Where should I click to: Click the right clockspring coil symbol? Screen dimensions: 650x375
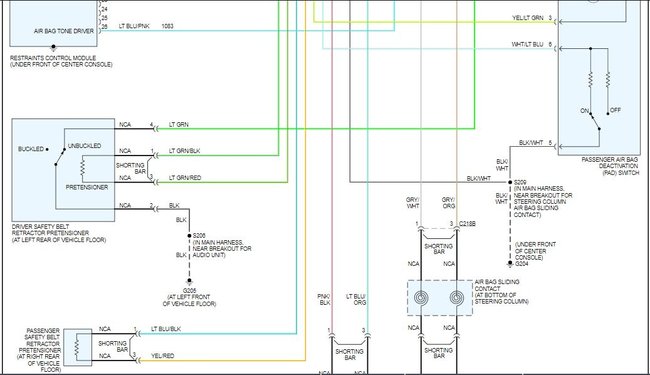click(457, 298)
